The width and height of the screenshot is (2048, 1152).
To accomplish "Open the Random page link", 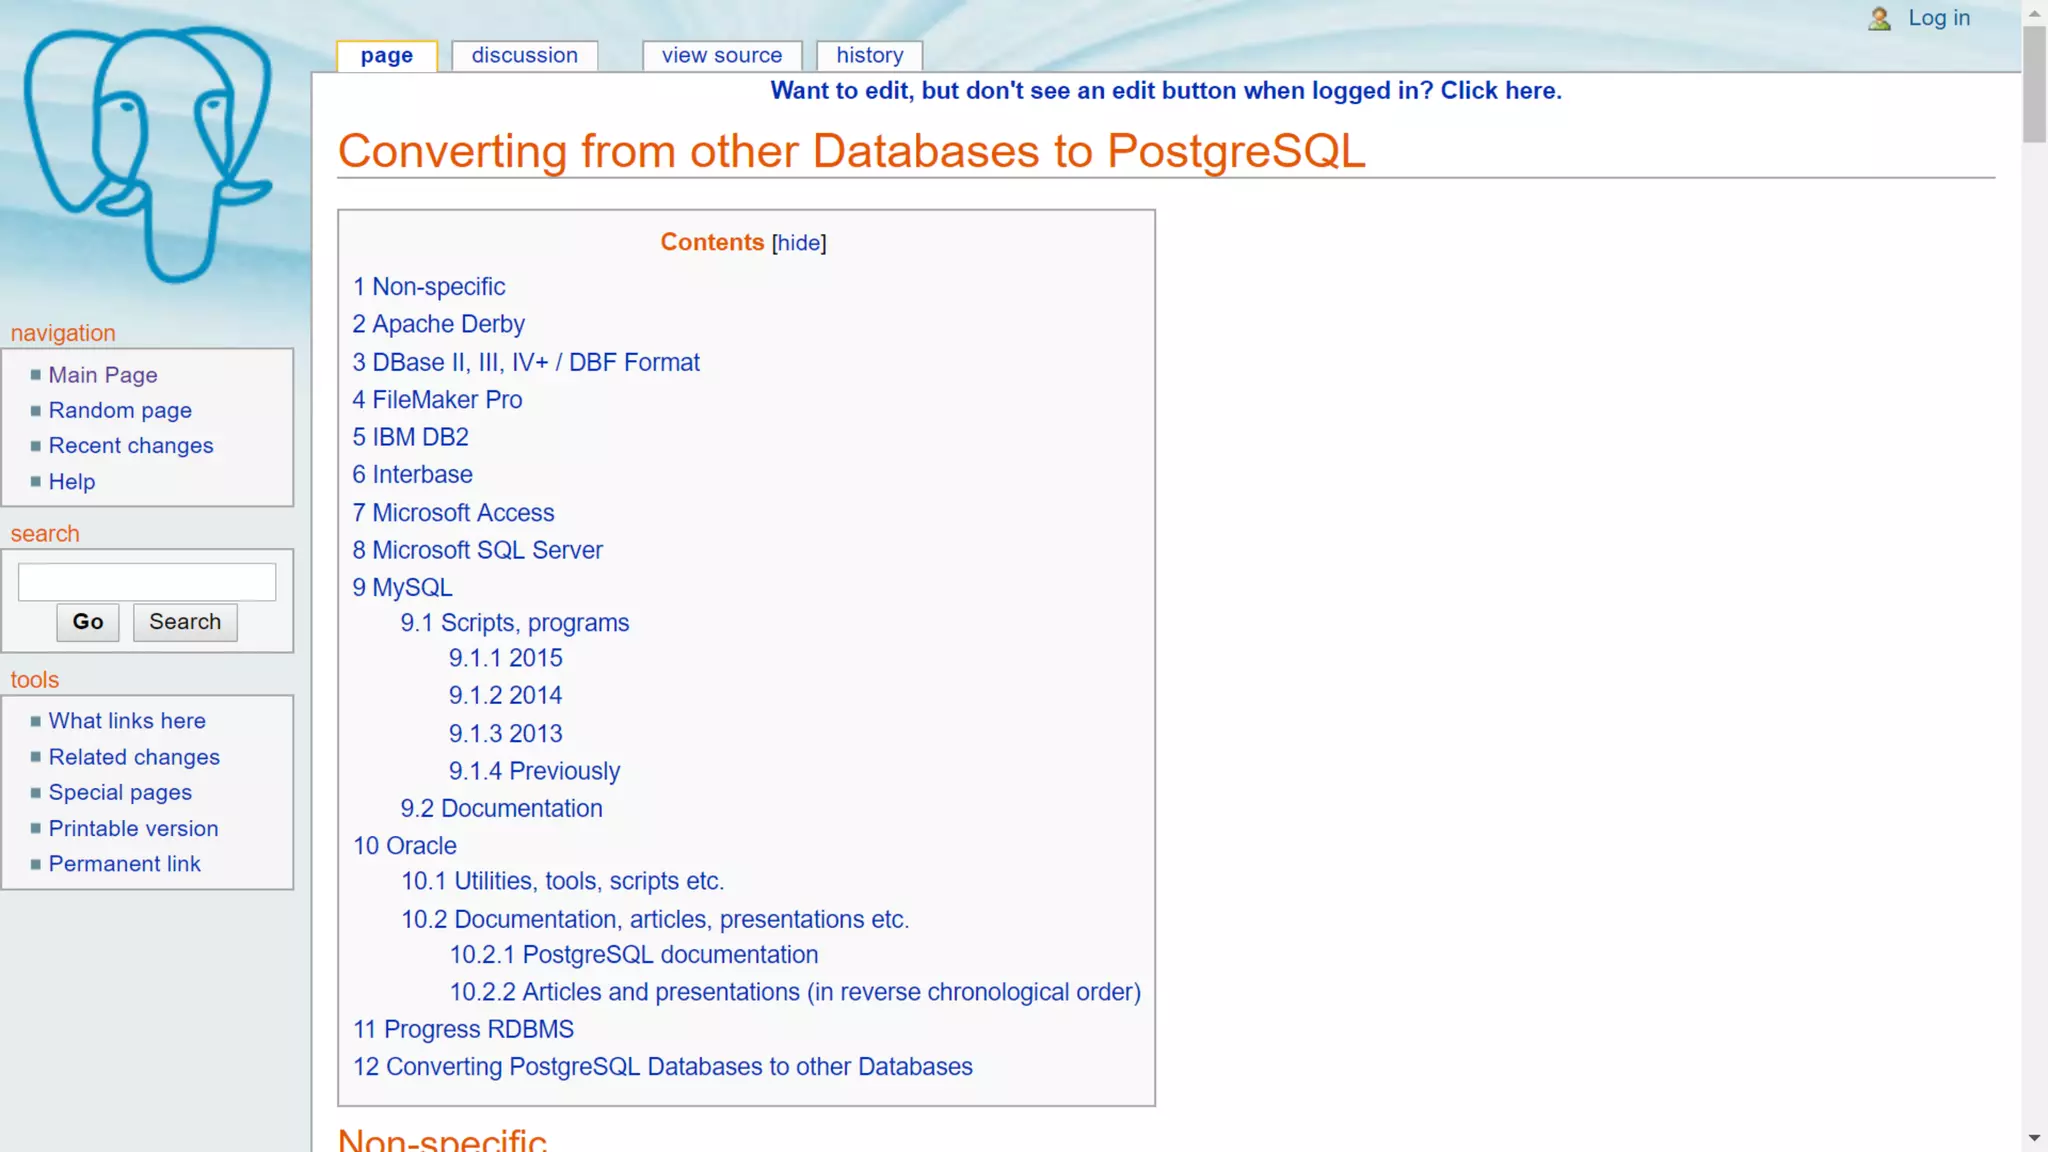I will point(120,411).
